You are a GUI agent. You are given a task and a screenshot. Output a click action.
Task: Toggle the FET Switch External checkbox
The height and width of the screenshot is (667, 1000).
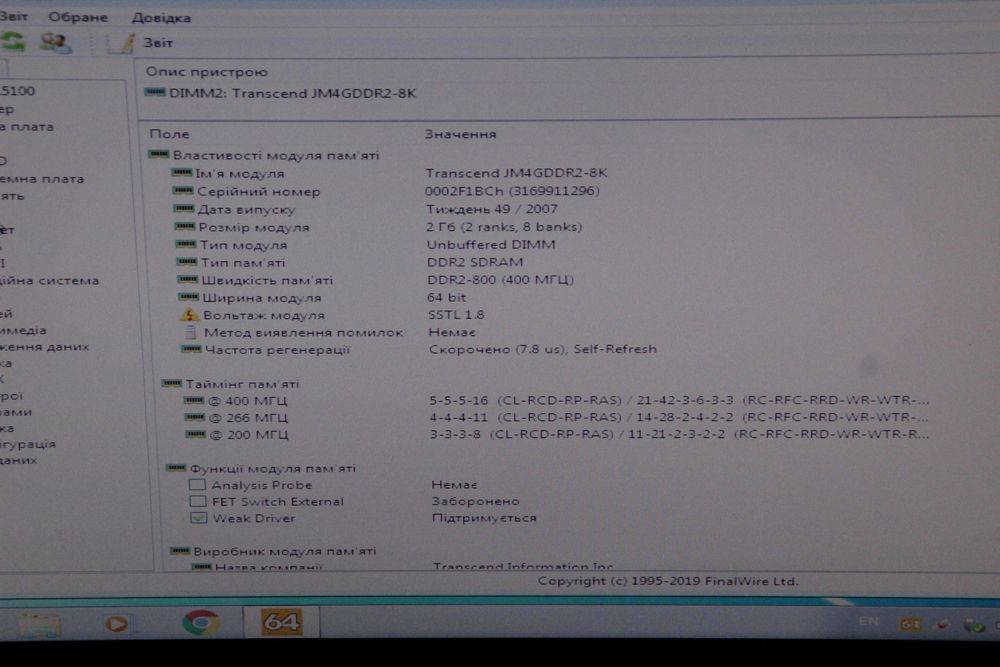(x=198, y=501)
